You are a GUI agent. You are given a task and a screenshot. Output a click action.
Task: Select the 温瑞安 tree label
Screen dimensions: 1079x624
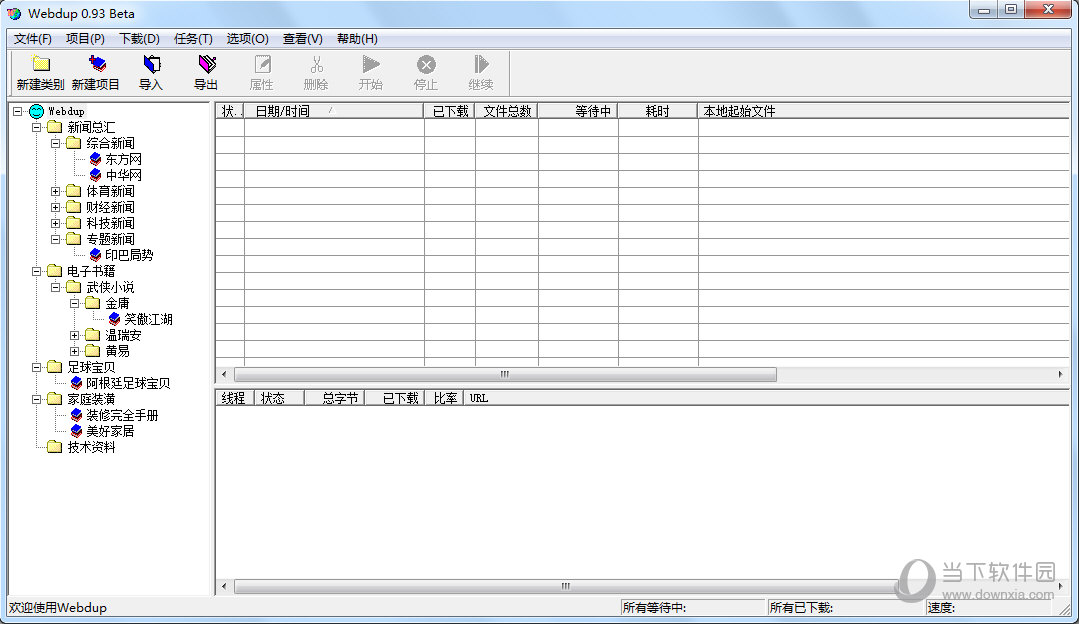point(123,335)
